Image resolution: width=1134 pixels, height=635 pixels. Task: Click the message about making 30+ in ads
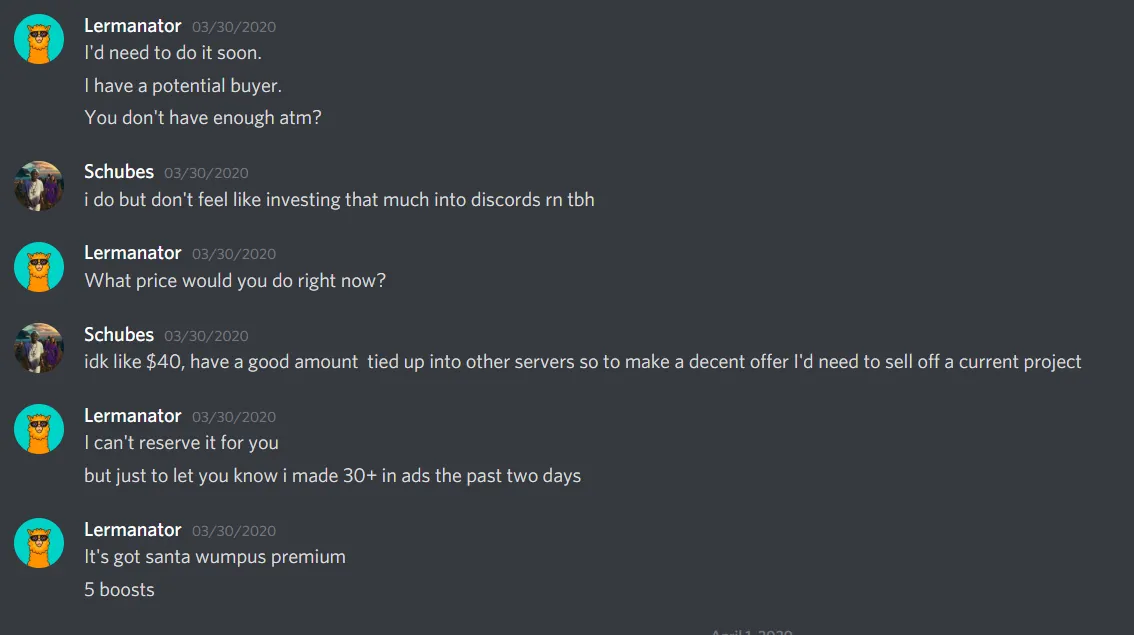[332, 476]
